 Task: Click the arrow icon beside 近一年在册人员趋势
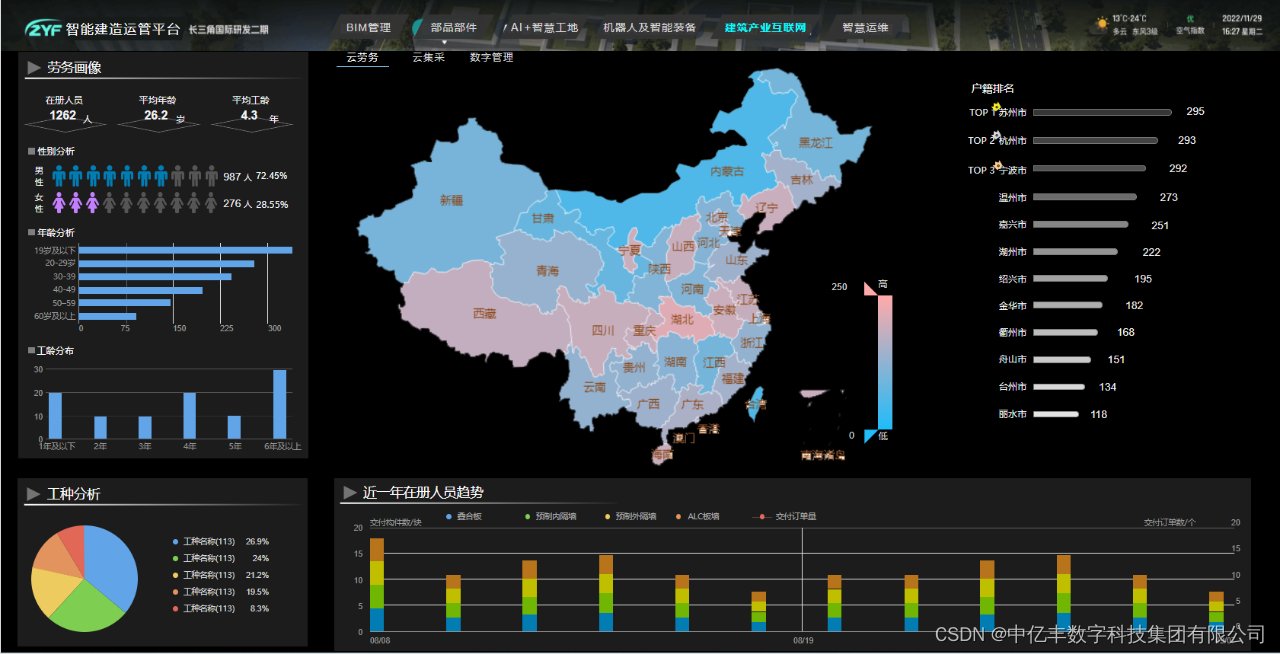(x=348, y=491)
